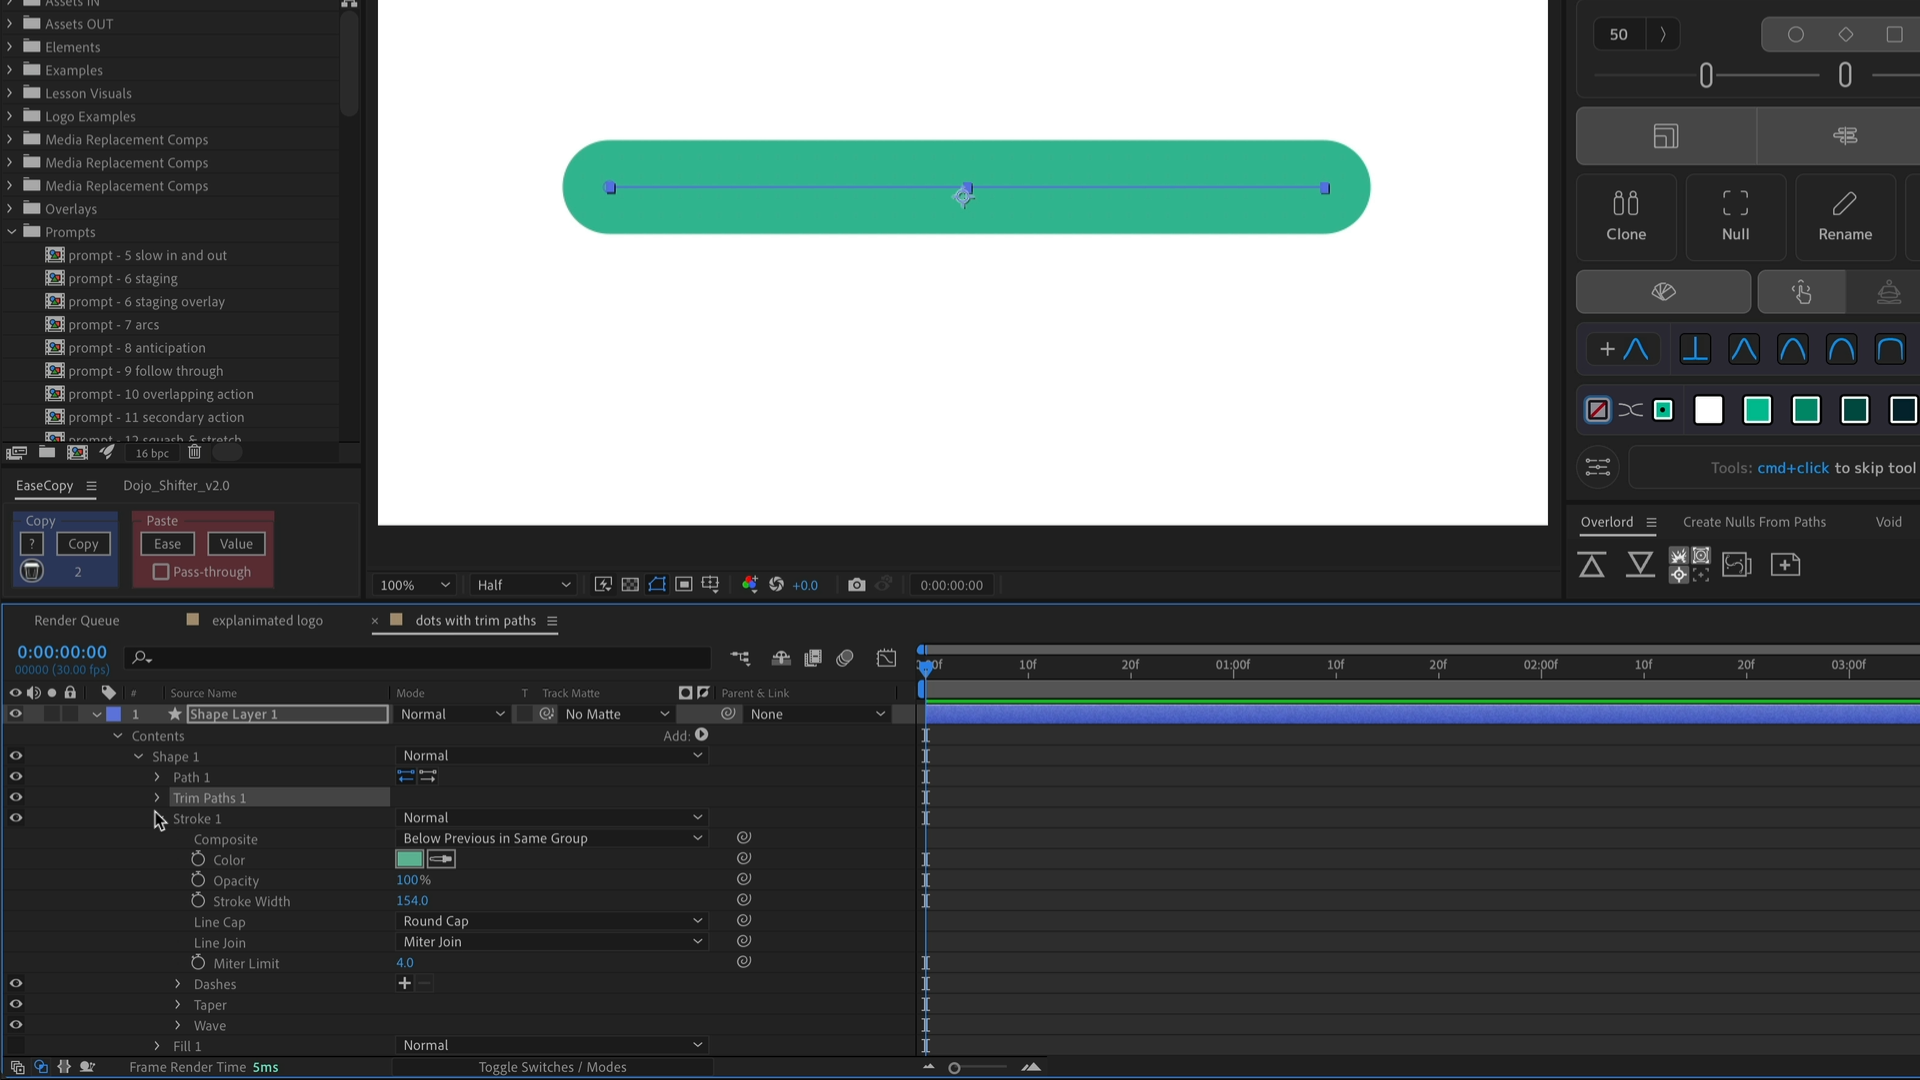Click Create Nulls From Paths
1920x1080 pixels.
coord(1754,521)
